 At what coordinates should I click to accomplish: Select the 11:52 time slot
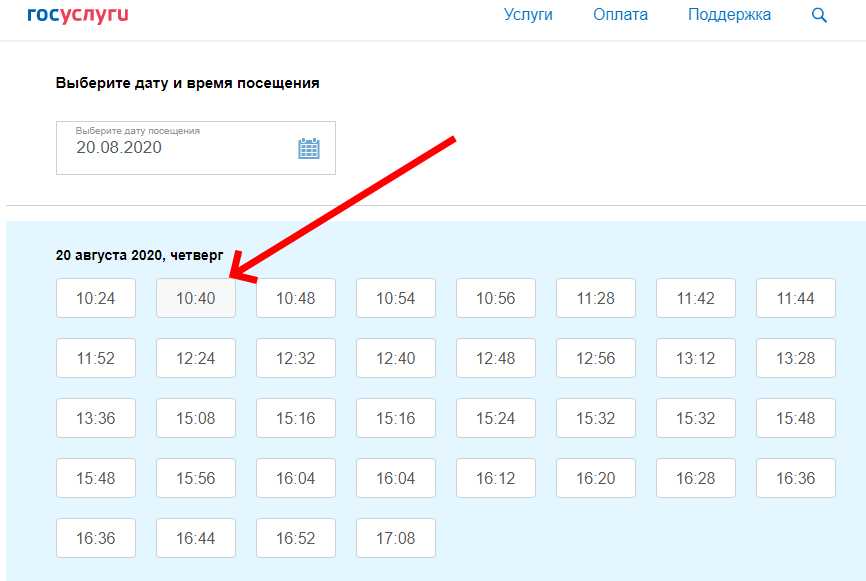96,358
